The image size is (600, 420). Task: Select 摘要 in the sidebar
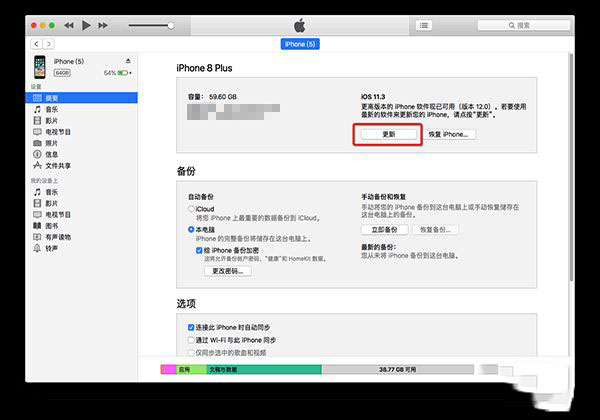[82, 98]
